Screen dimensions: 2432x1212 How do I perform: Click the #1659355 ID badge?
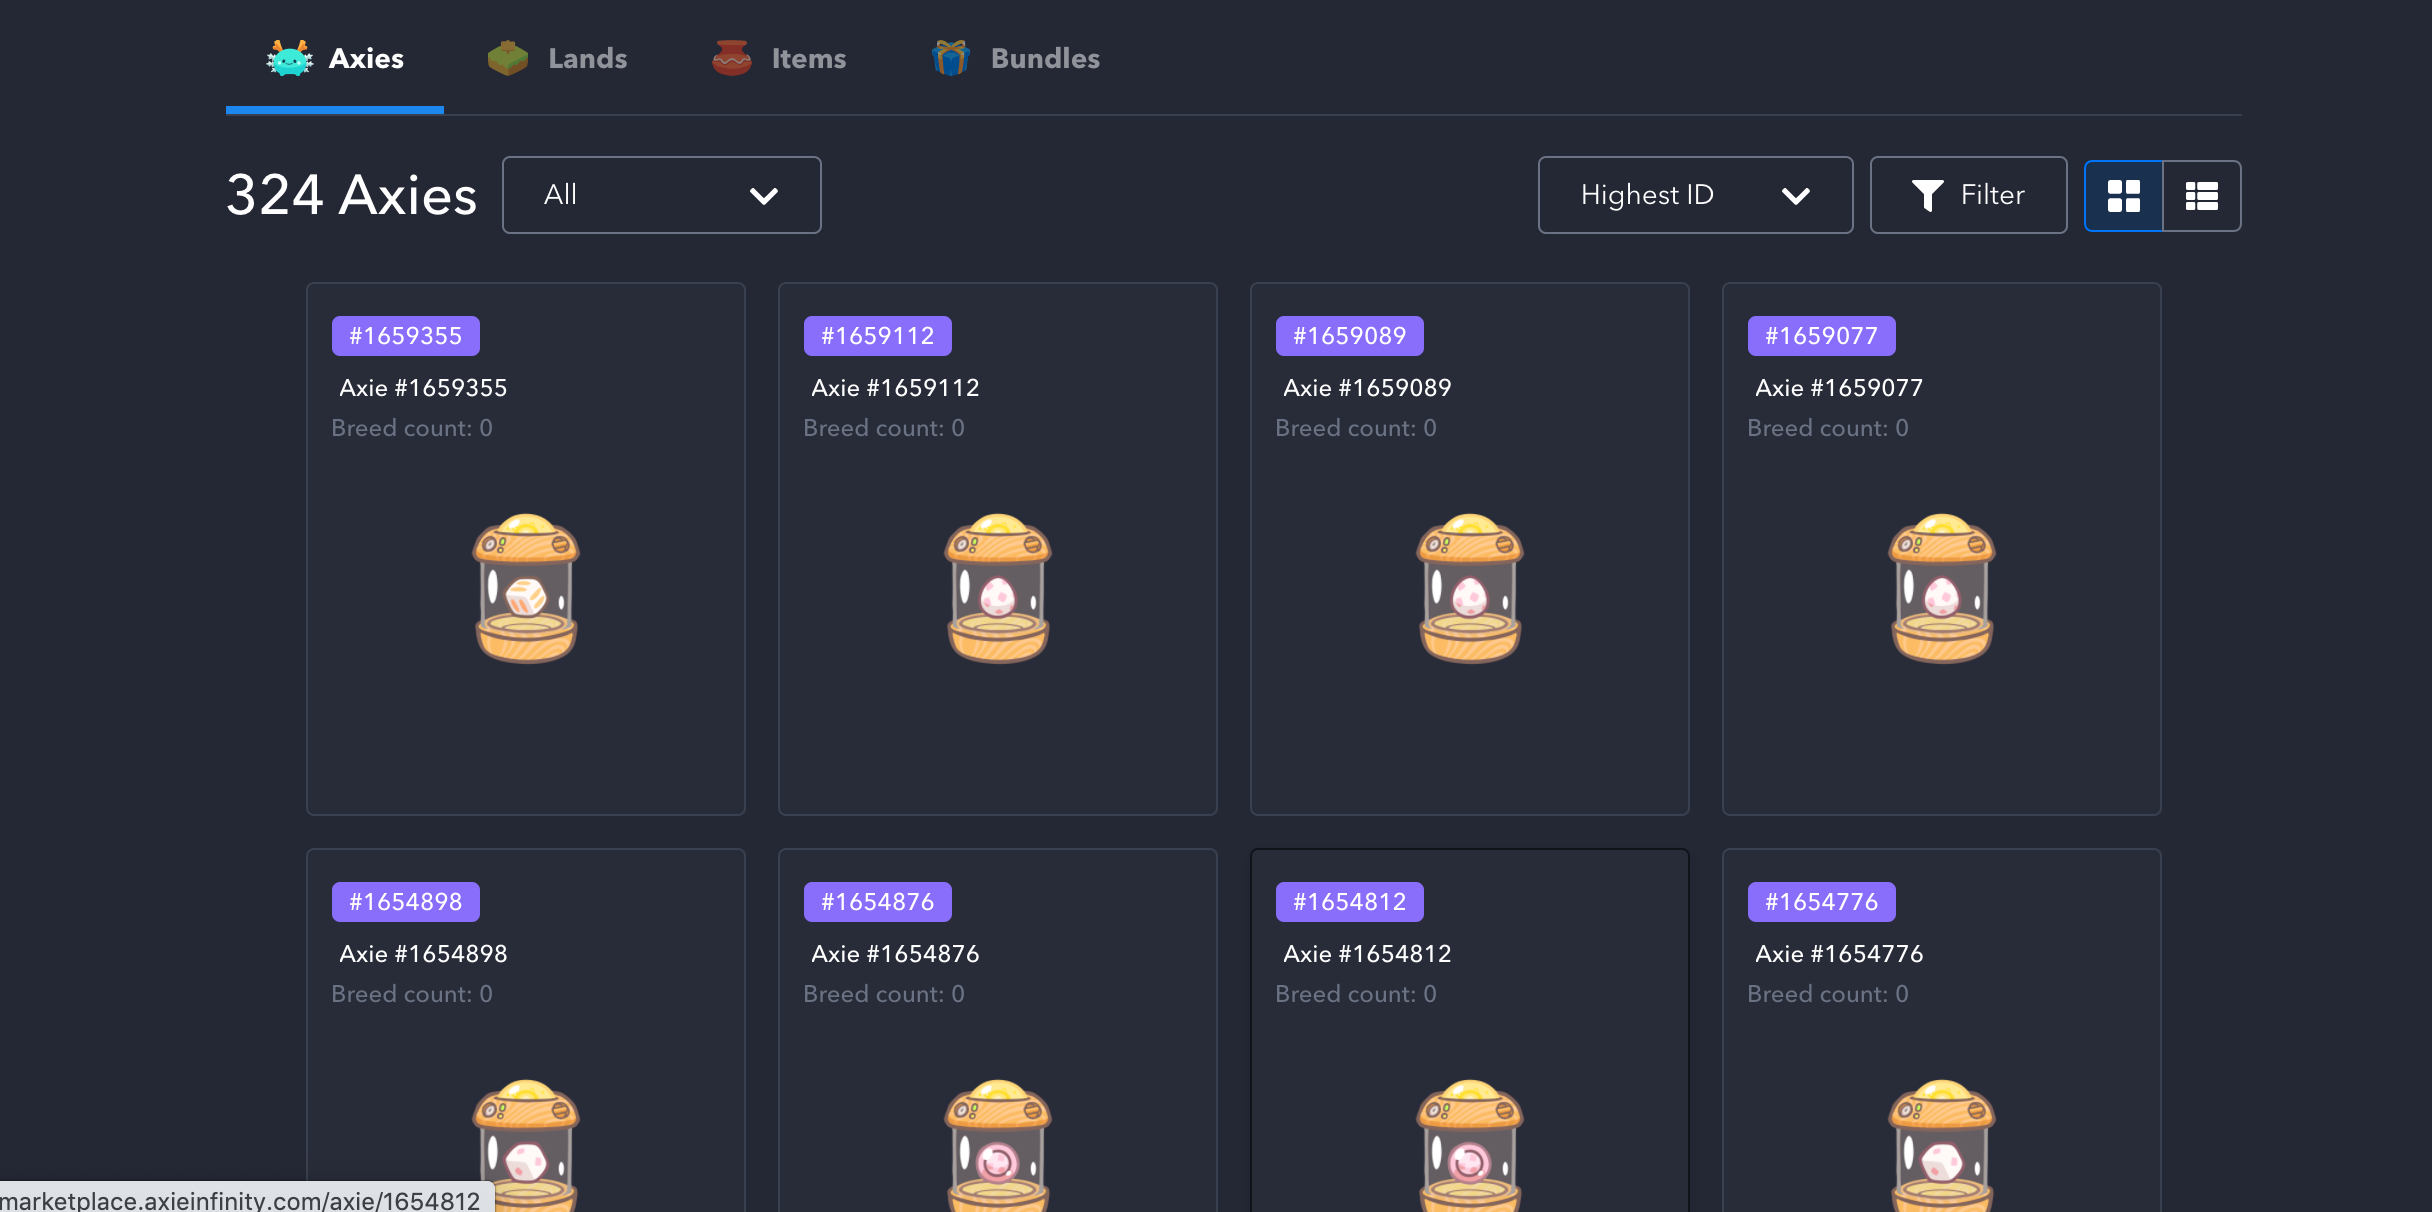tap(406, 336)
